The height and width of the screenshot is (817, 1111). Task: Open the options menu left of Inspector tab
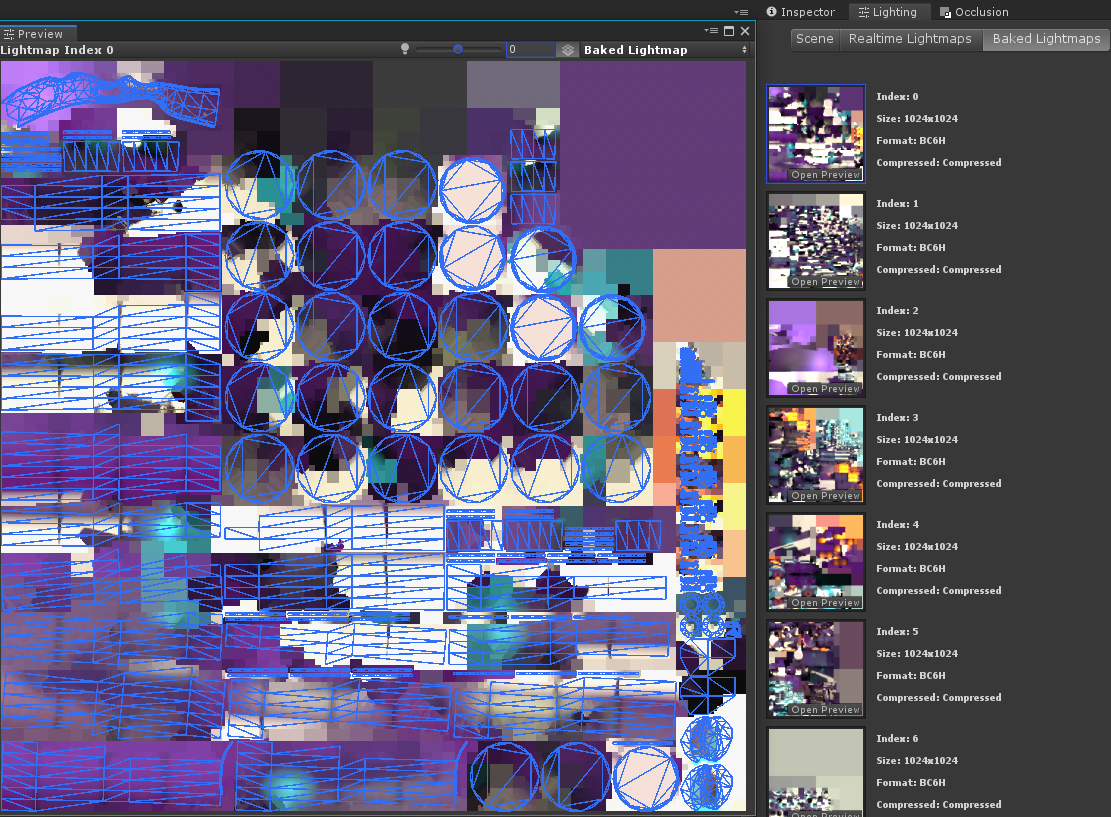click(x=741, y=12)
